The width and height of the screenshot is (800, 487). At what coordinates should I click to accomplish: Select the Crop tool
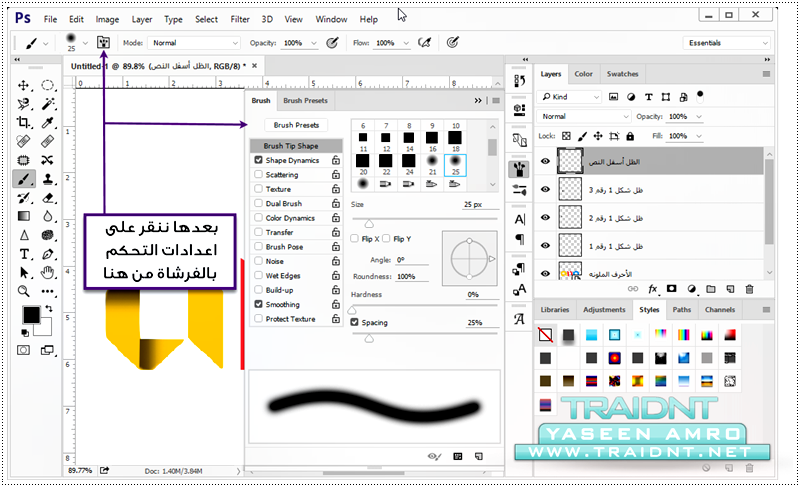pyautogui.click(x=23, y=122)
